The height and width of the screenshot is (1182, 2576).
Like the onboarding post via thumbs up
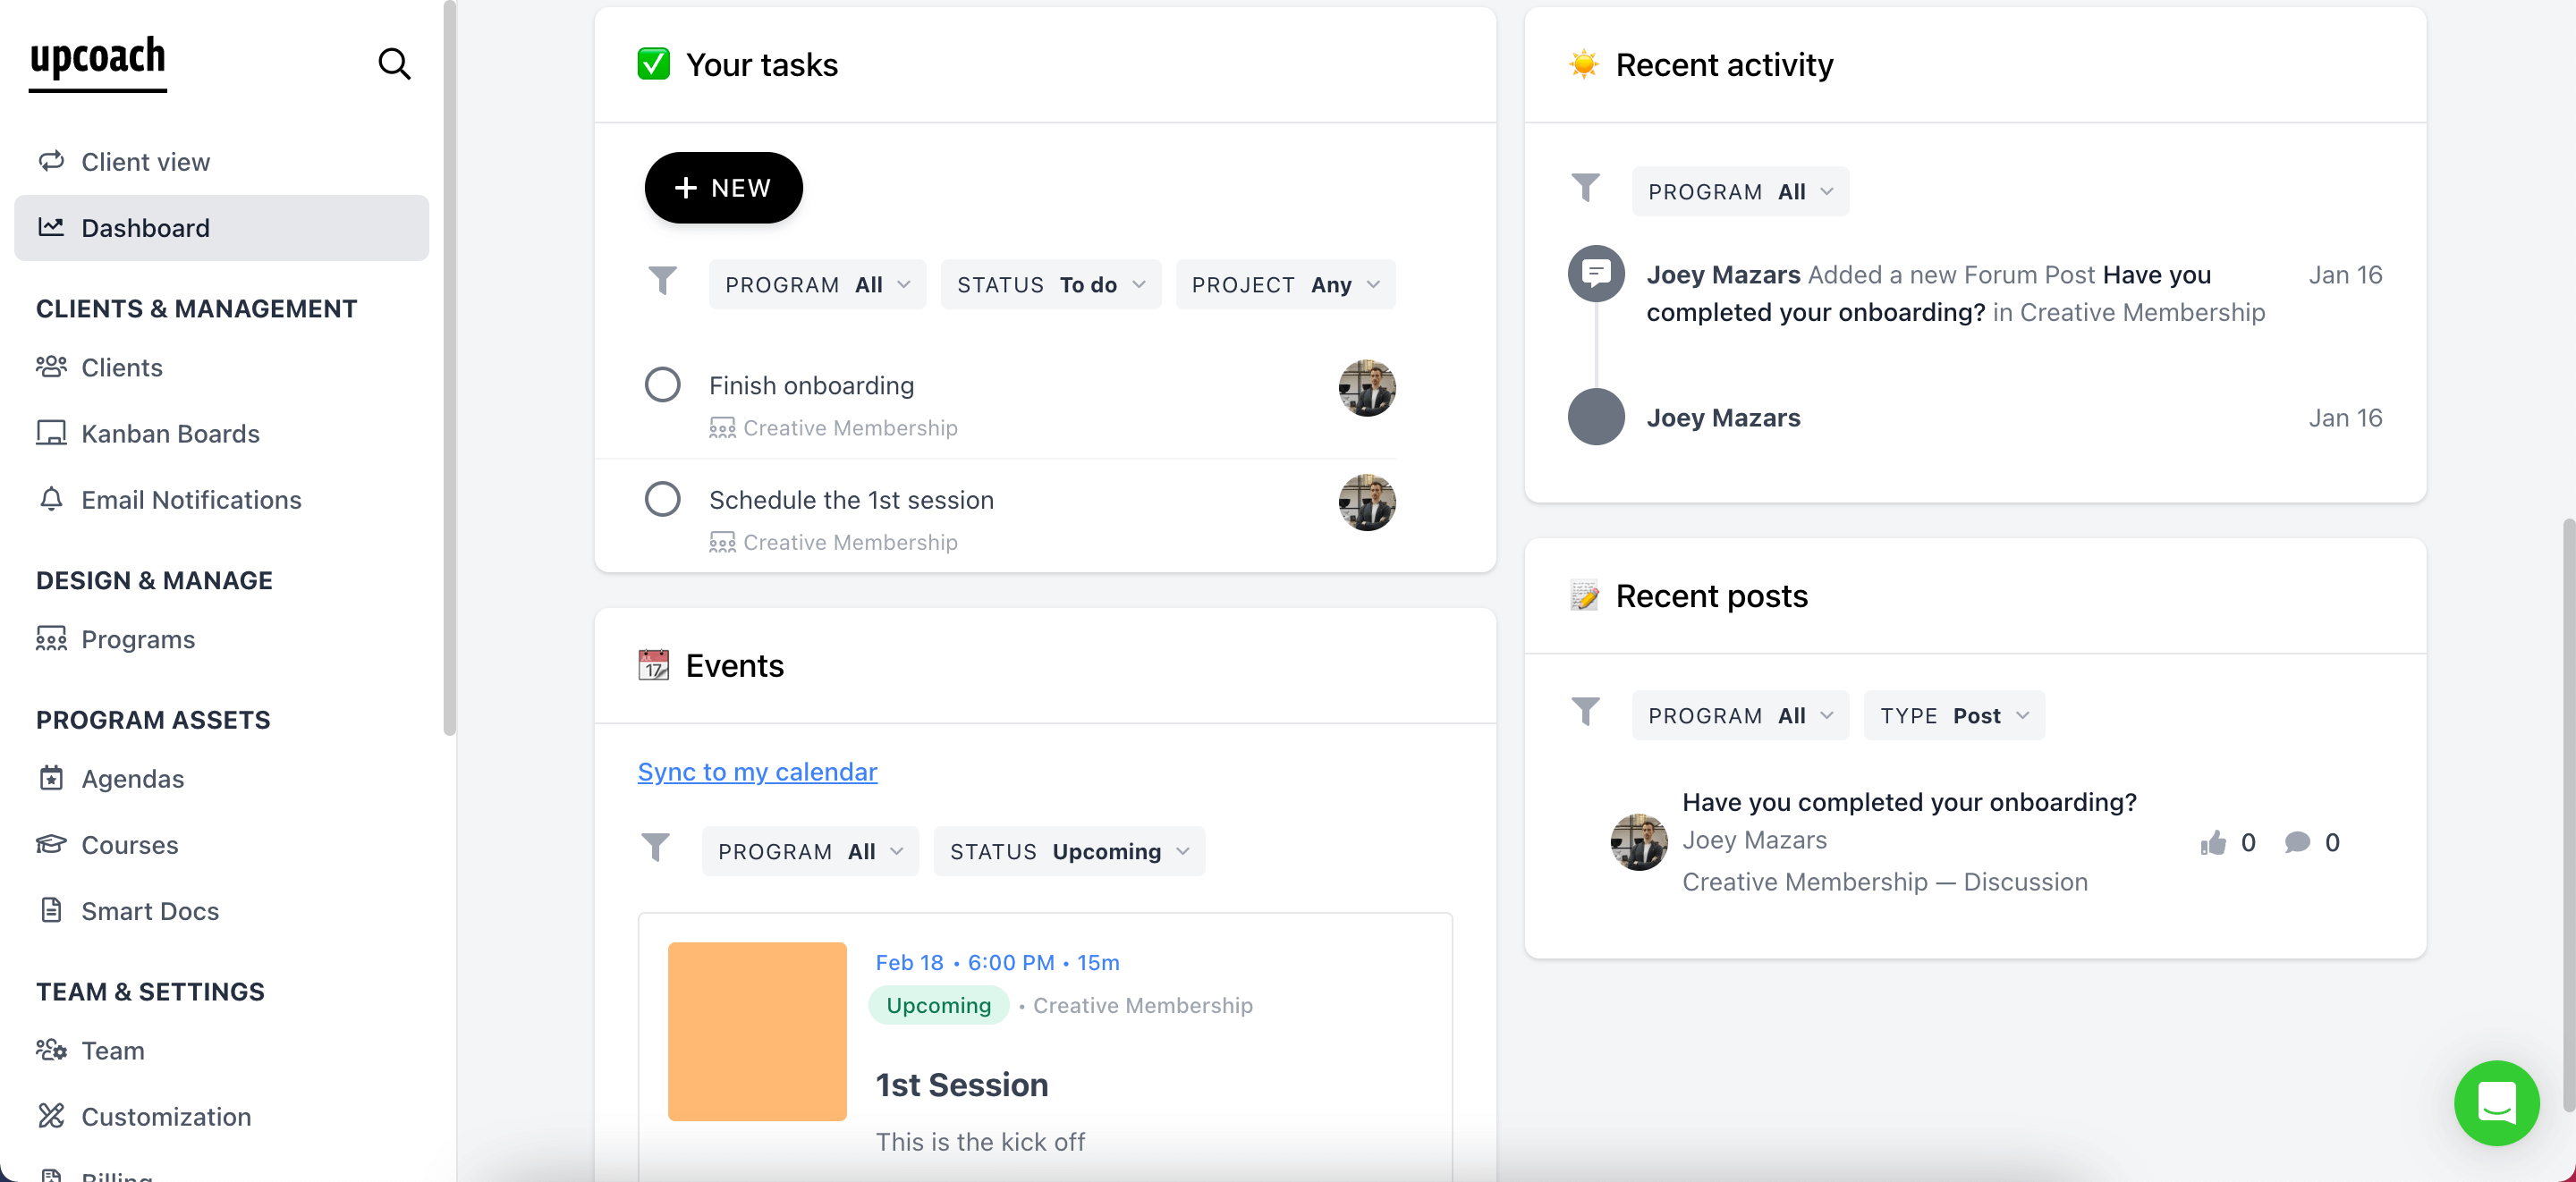(x=2212, y=842)
